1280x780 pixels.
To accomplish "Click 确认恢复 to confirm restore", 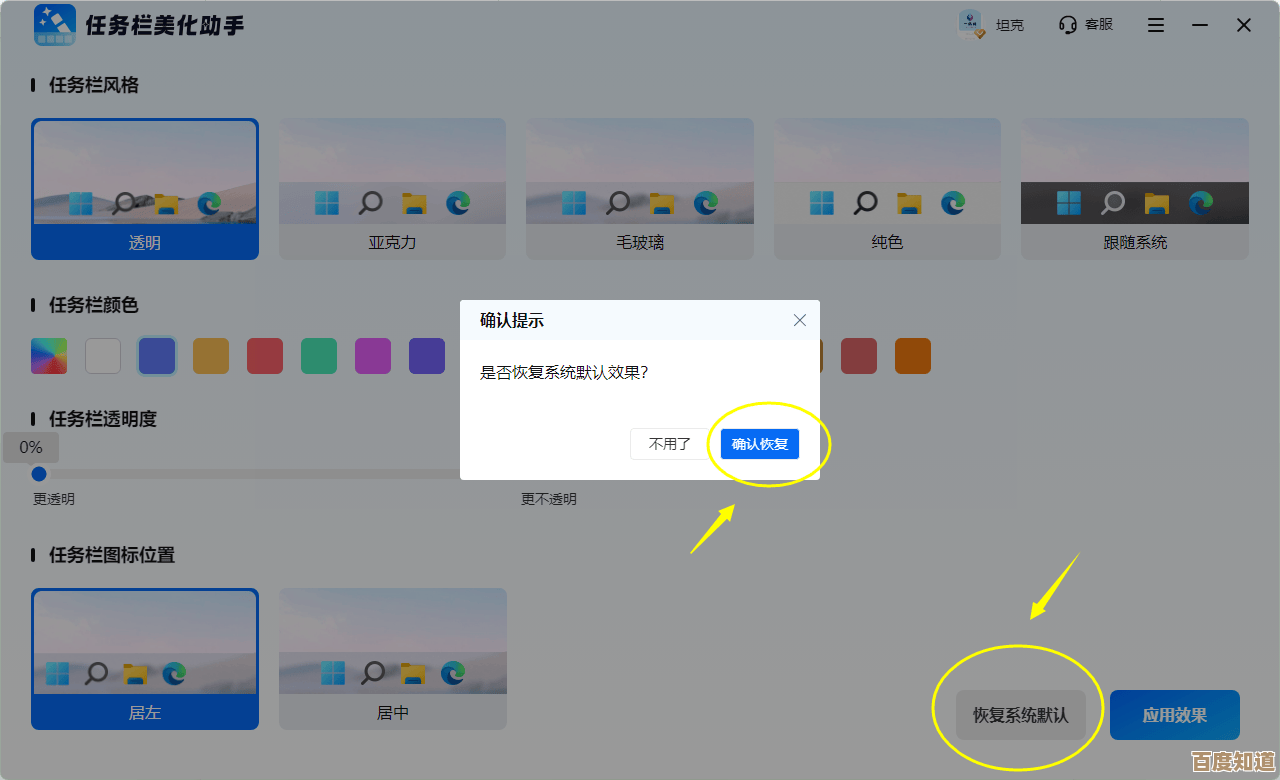I will click(760, 444).
